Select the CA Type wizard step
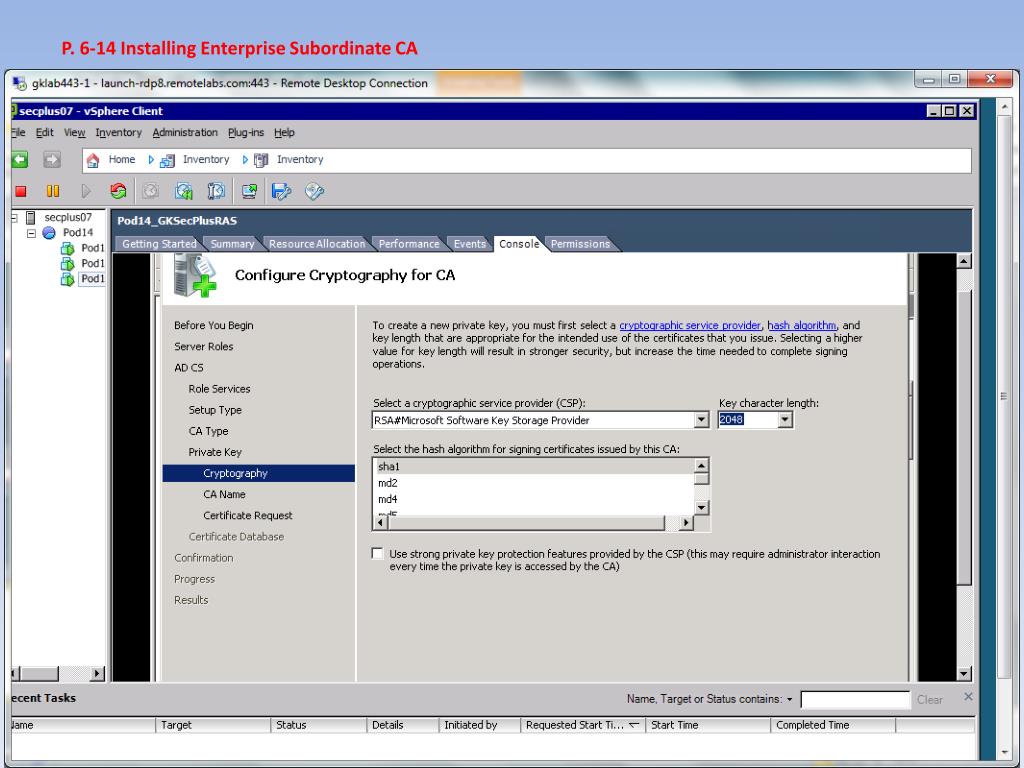The width and height of the screenshot is (1024, 768). pyautogui.click(x=208, y=431)
